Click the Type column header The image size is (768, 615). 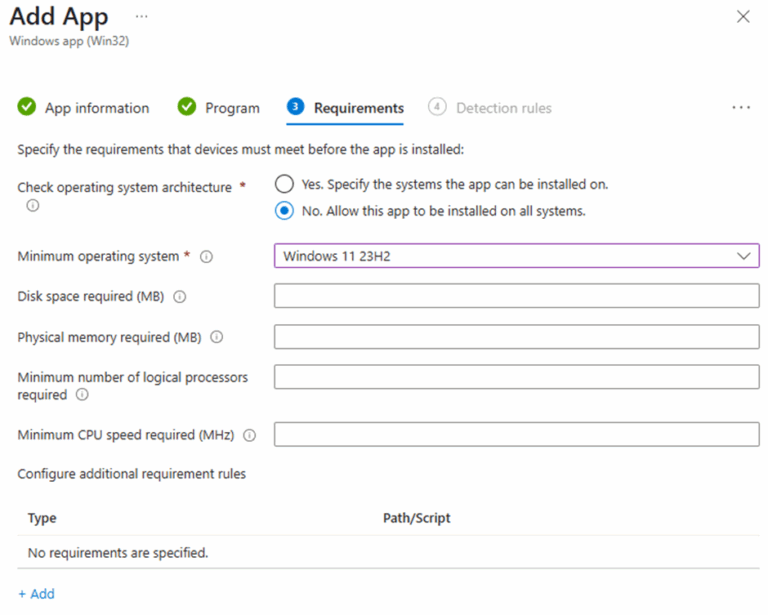[42, 518]
